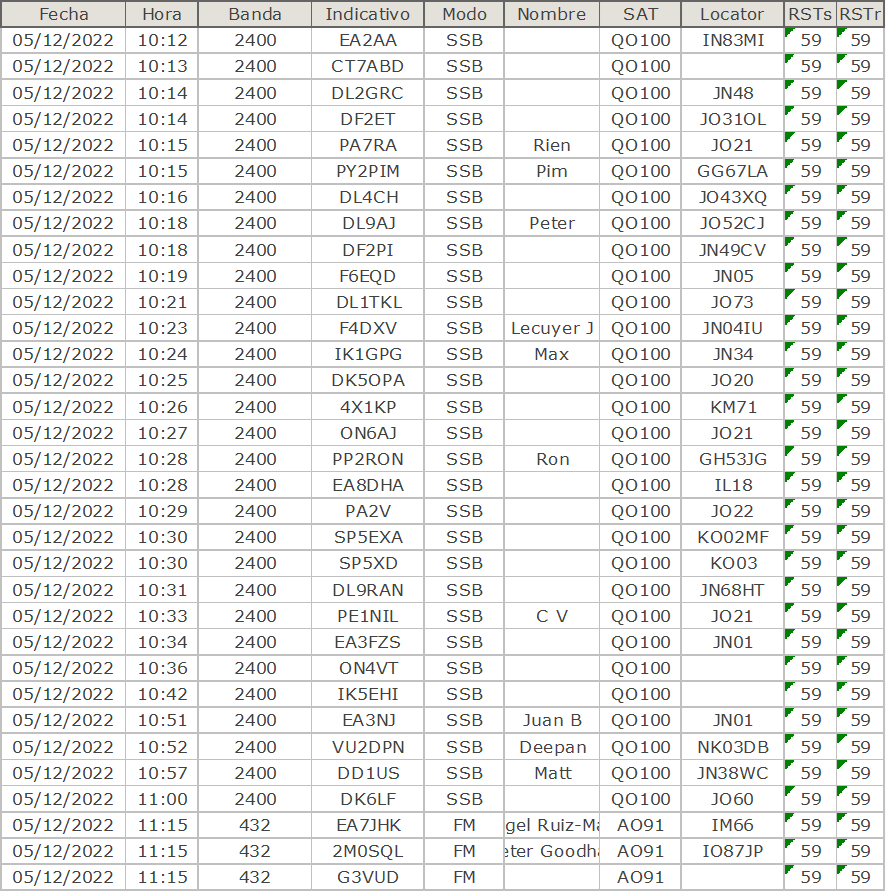Select the Modo column header

click(x=464, y=14)
